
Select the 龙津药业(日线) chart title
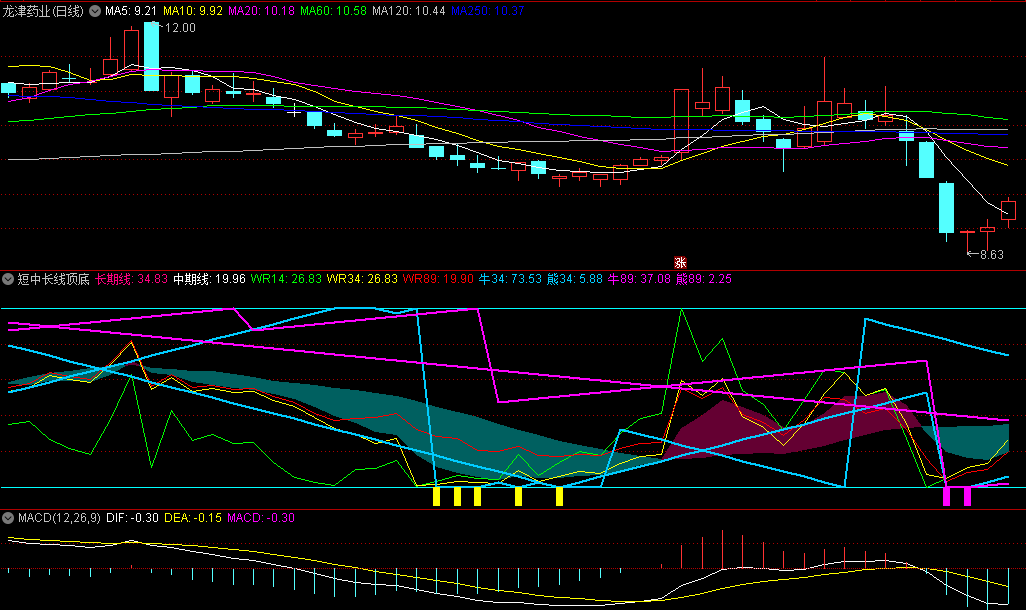click(x=43, y=11)
